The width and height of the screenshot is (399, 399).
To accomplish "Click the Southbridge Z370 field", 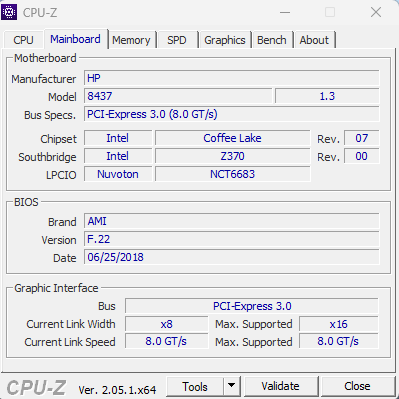I will point(233,156).
